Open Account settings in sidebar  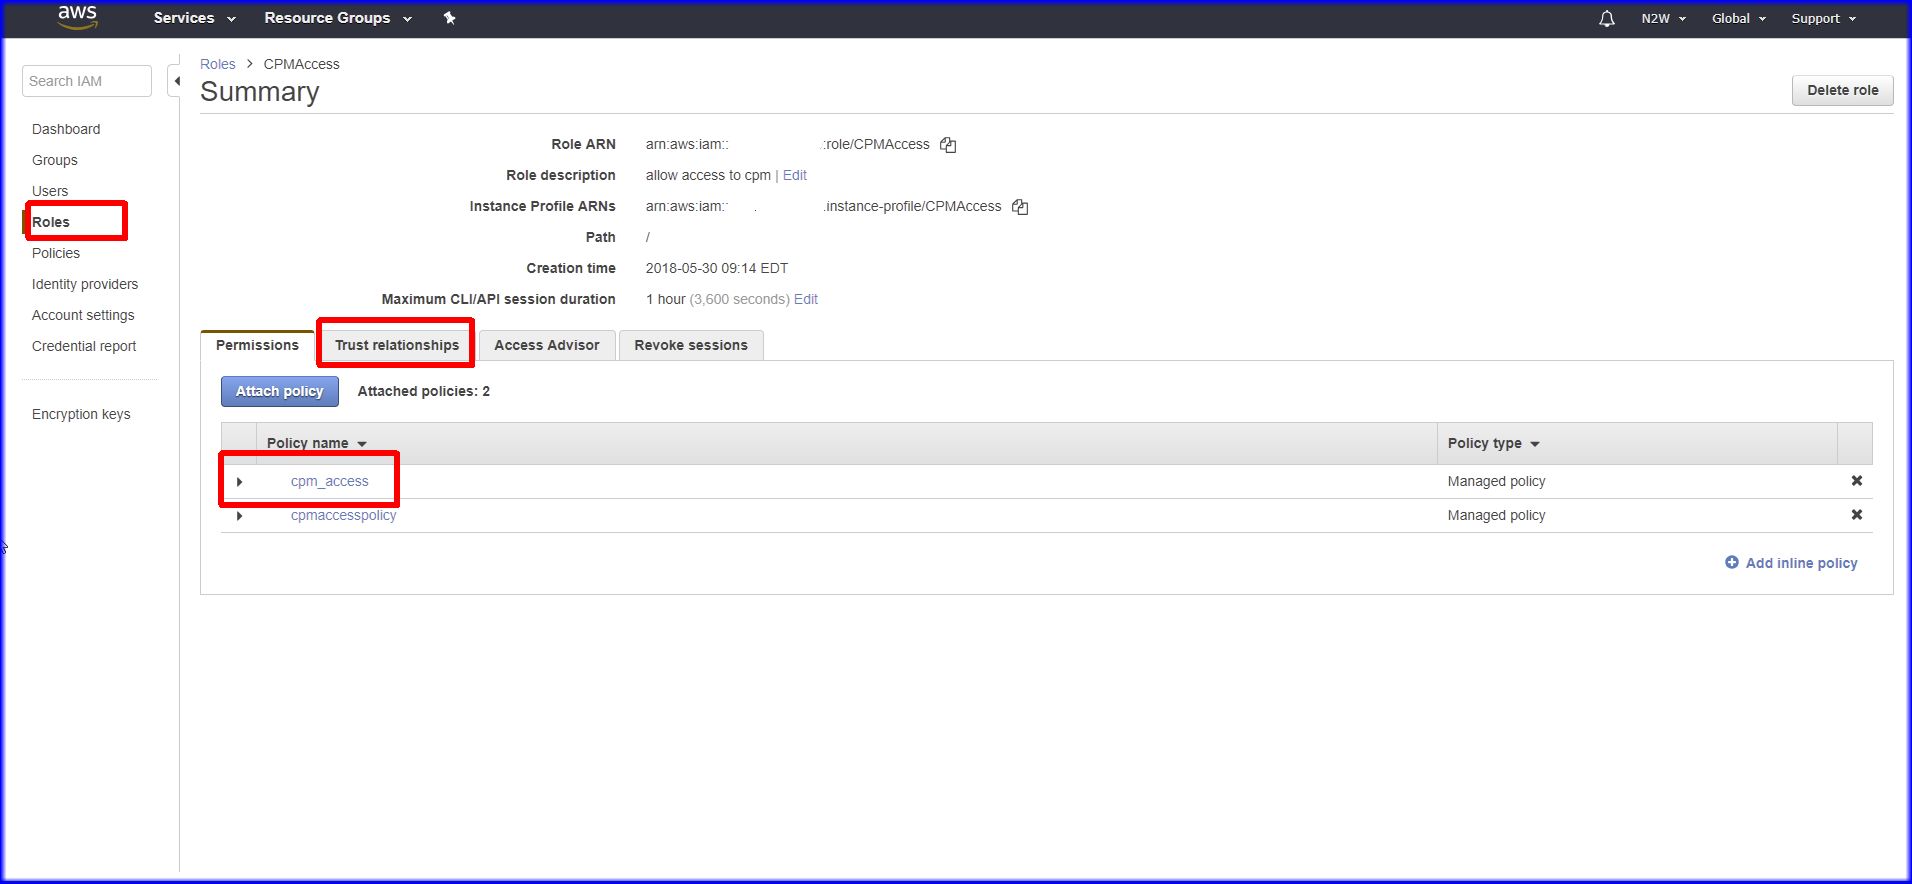pyautogui.click(x=83, y=315)
